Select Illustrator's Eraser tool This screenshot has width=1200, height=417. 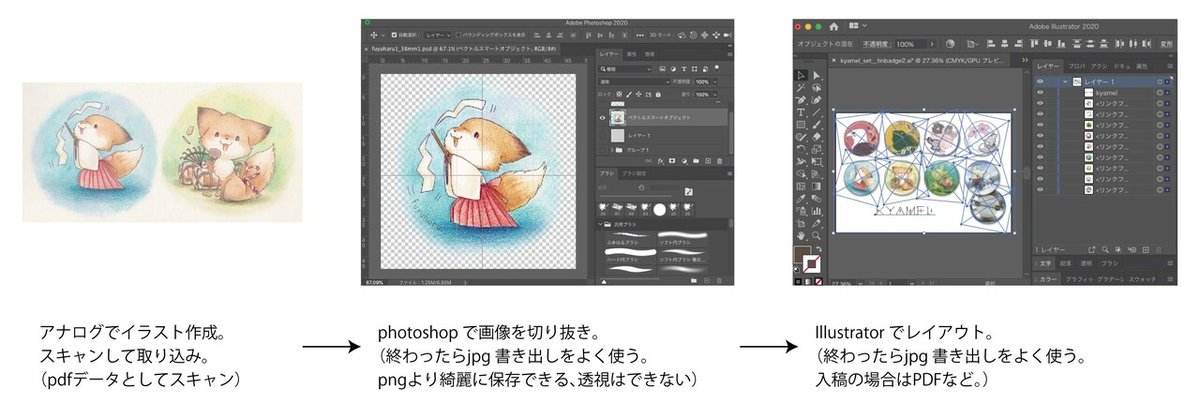pyautogui.click(x=816, y=136)
